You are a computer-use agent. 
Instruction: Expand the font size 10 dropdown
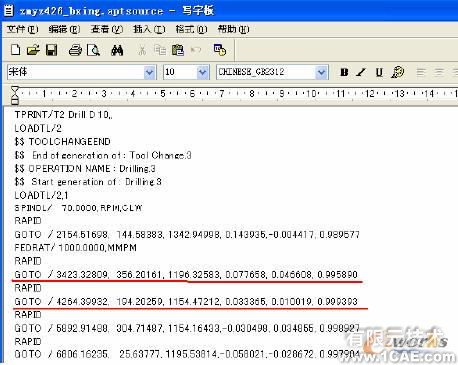tap(202, 72)
